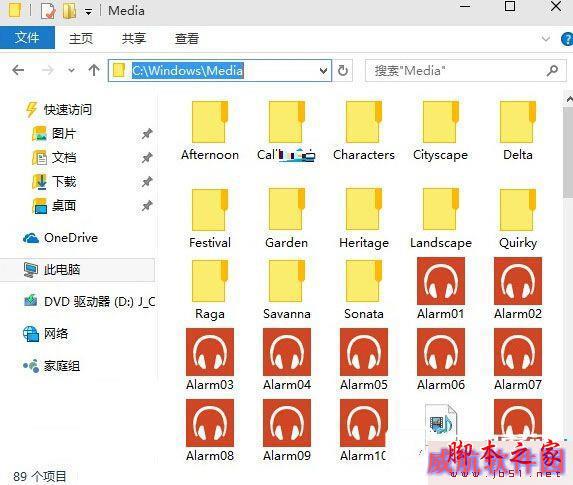The height and width of the screenshot is (485, 573).
Task: Select the Heritage folder
Action: pyautogui.click(x=364, y=218)
